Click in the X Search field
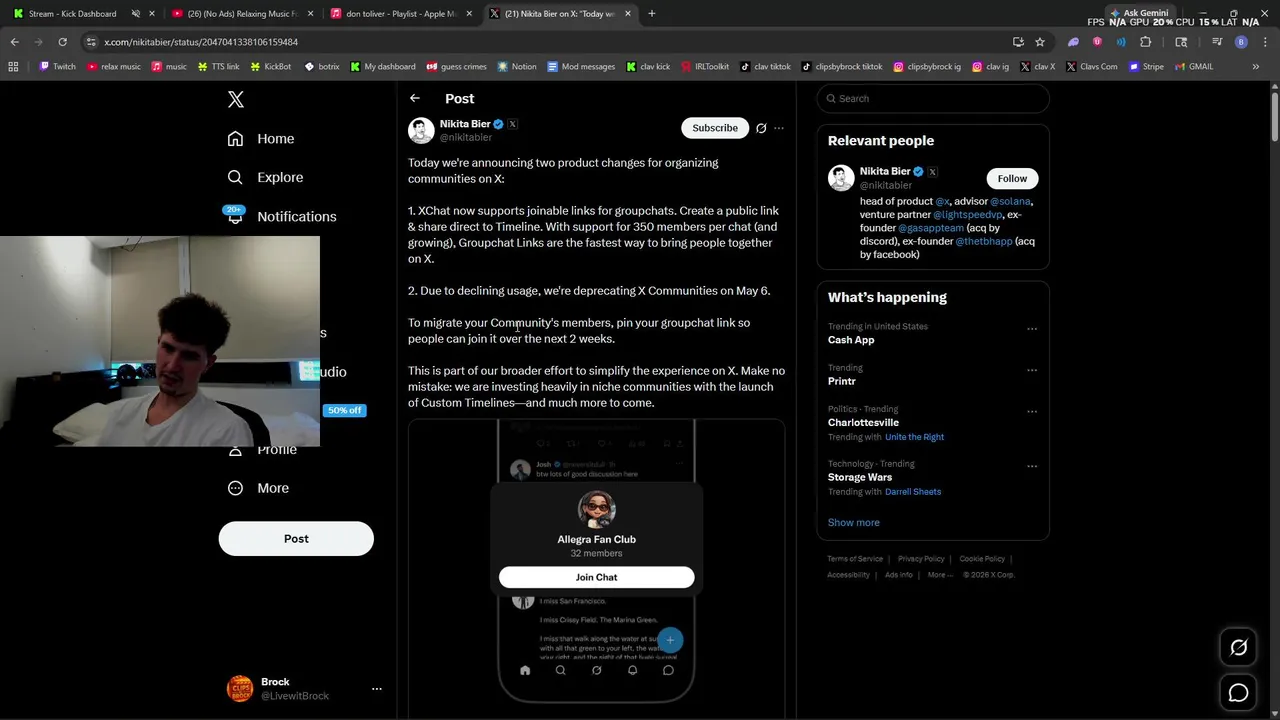1280x720 pixels. coord(933,98)
